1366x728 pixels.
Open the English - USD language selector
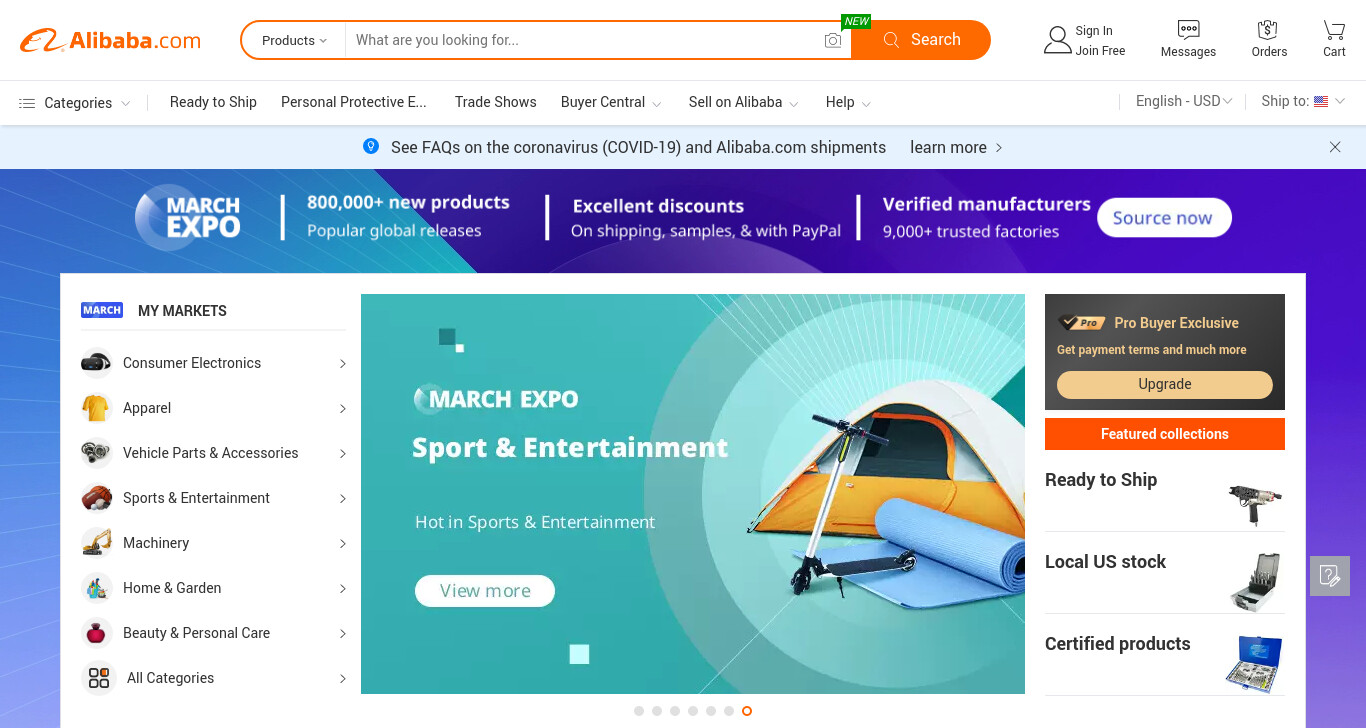click(1184, 101)
